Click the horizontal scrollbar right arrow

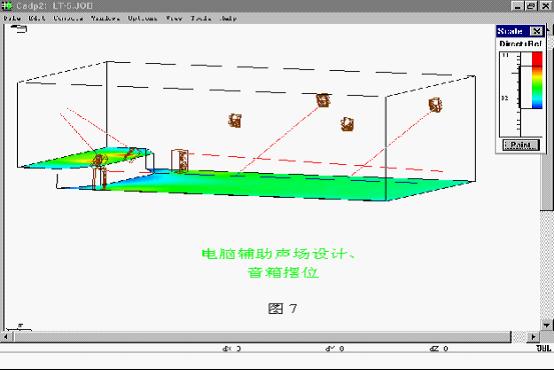pos(533,337)
